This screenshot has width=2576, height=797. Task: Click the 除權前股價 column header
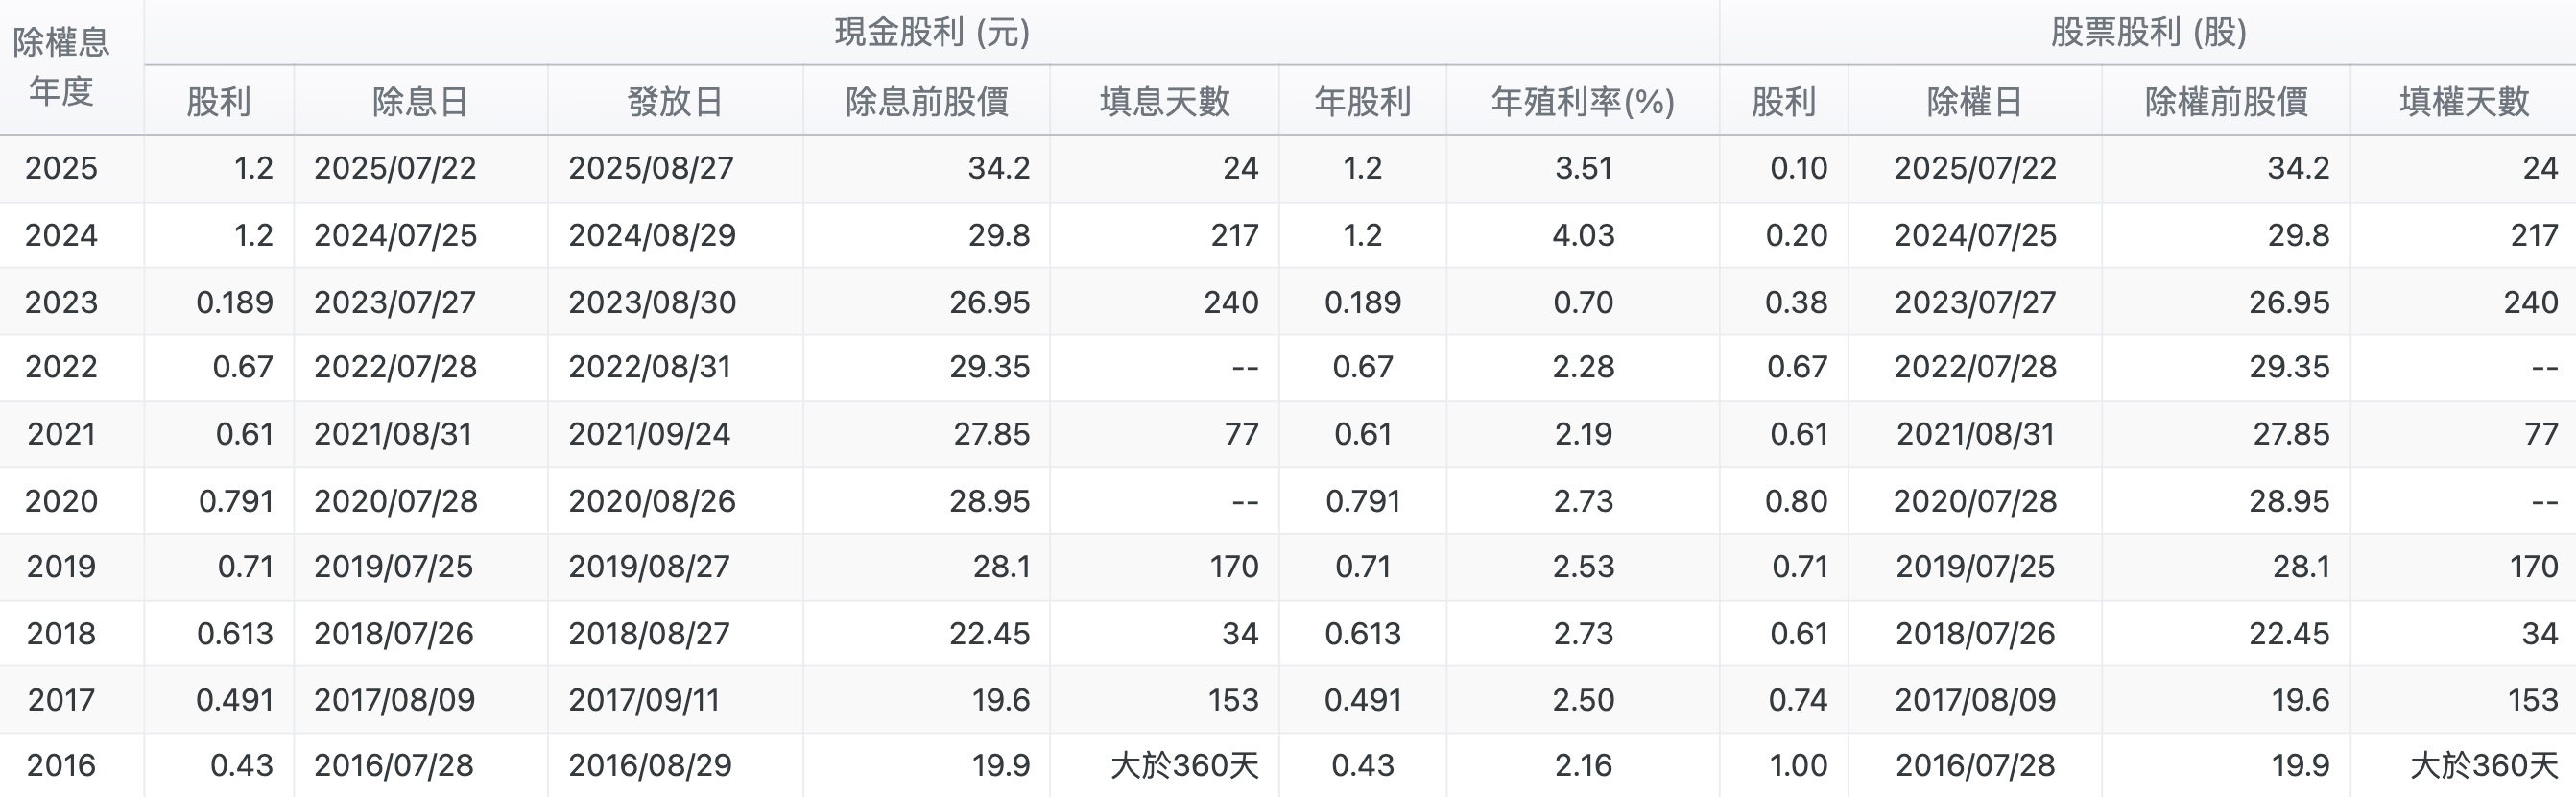tap(2226, 101)
